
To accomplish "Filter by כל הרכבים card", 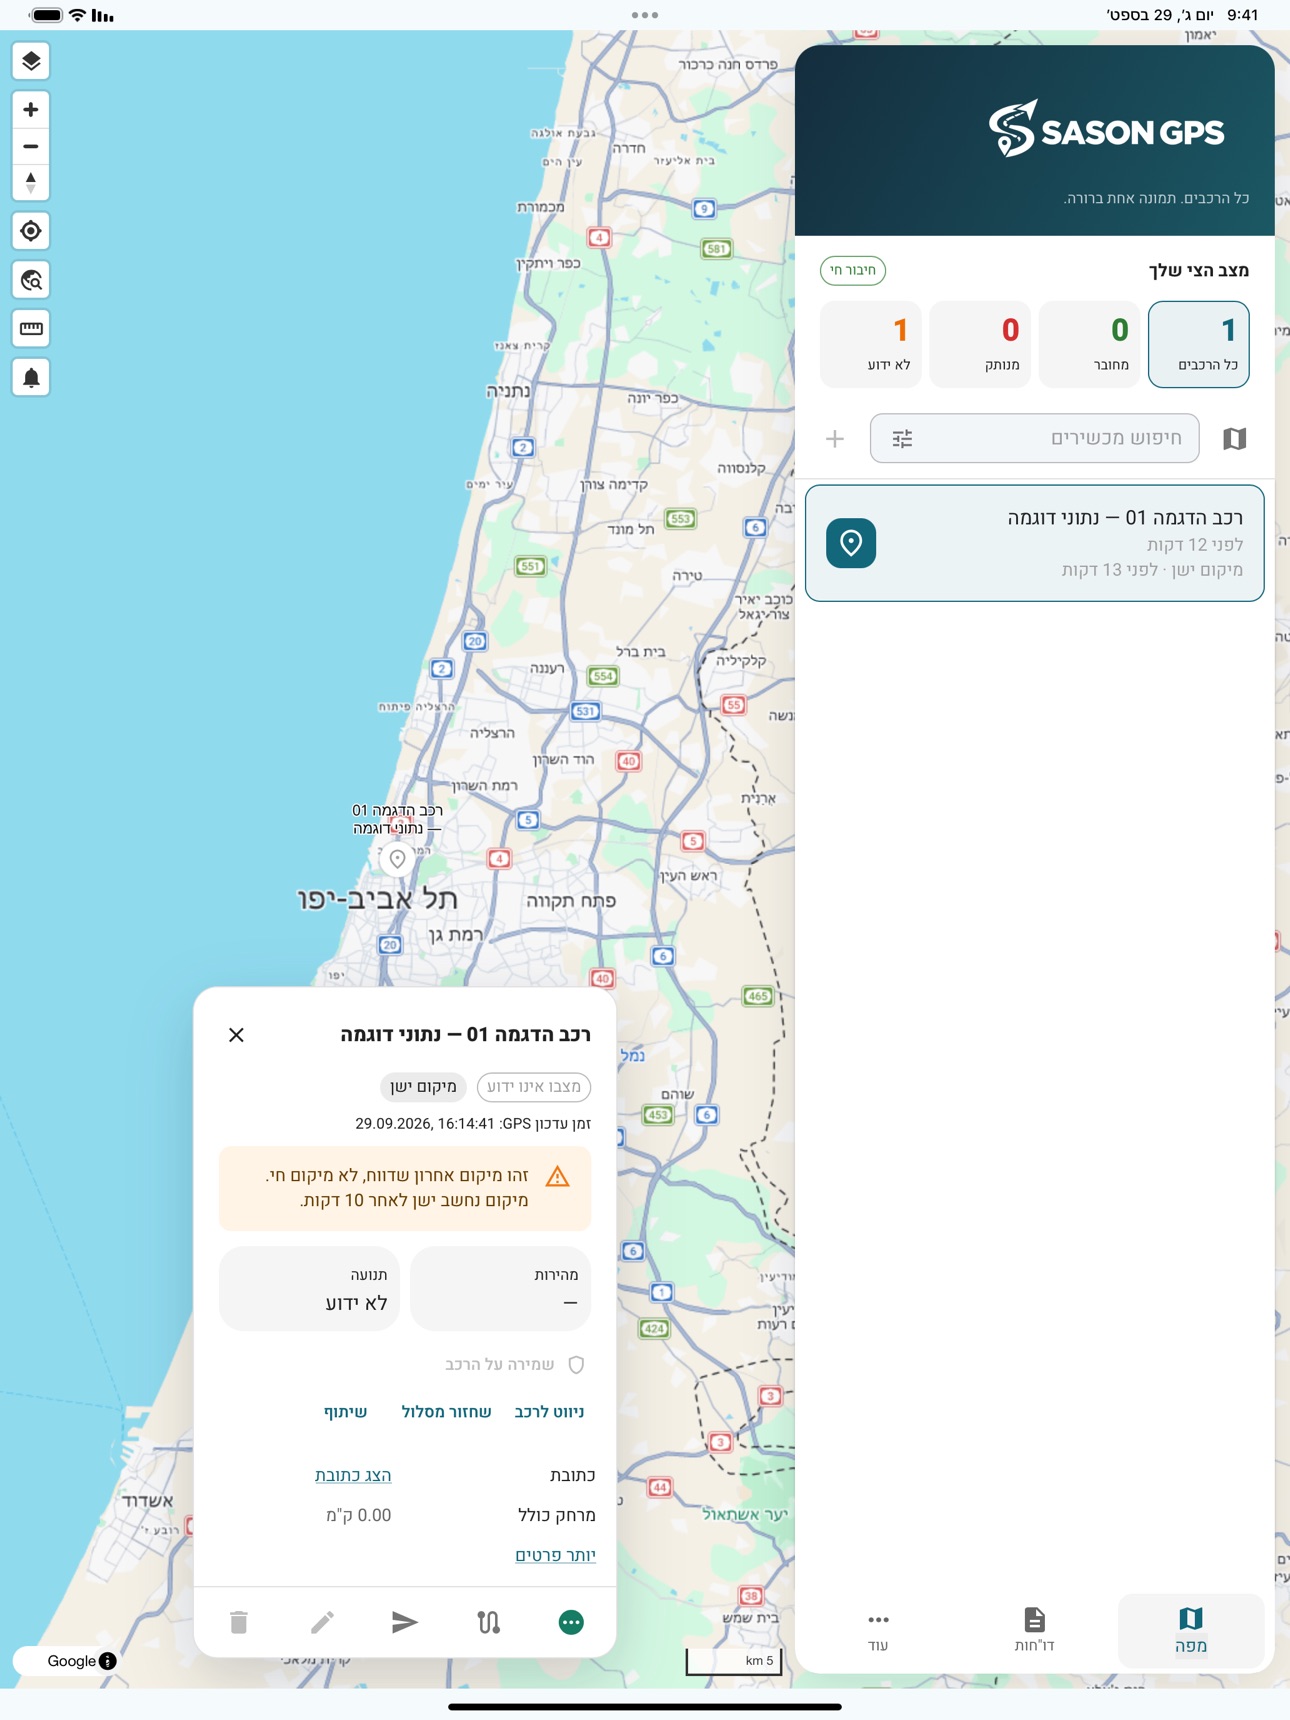I will (1199, 344).
